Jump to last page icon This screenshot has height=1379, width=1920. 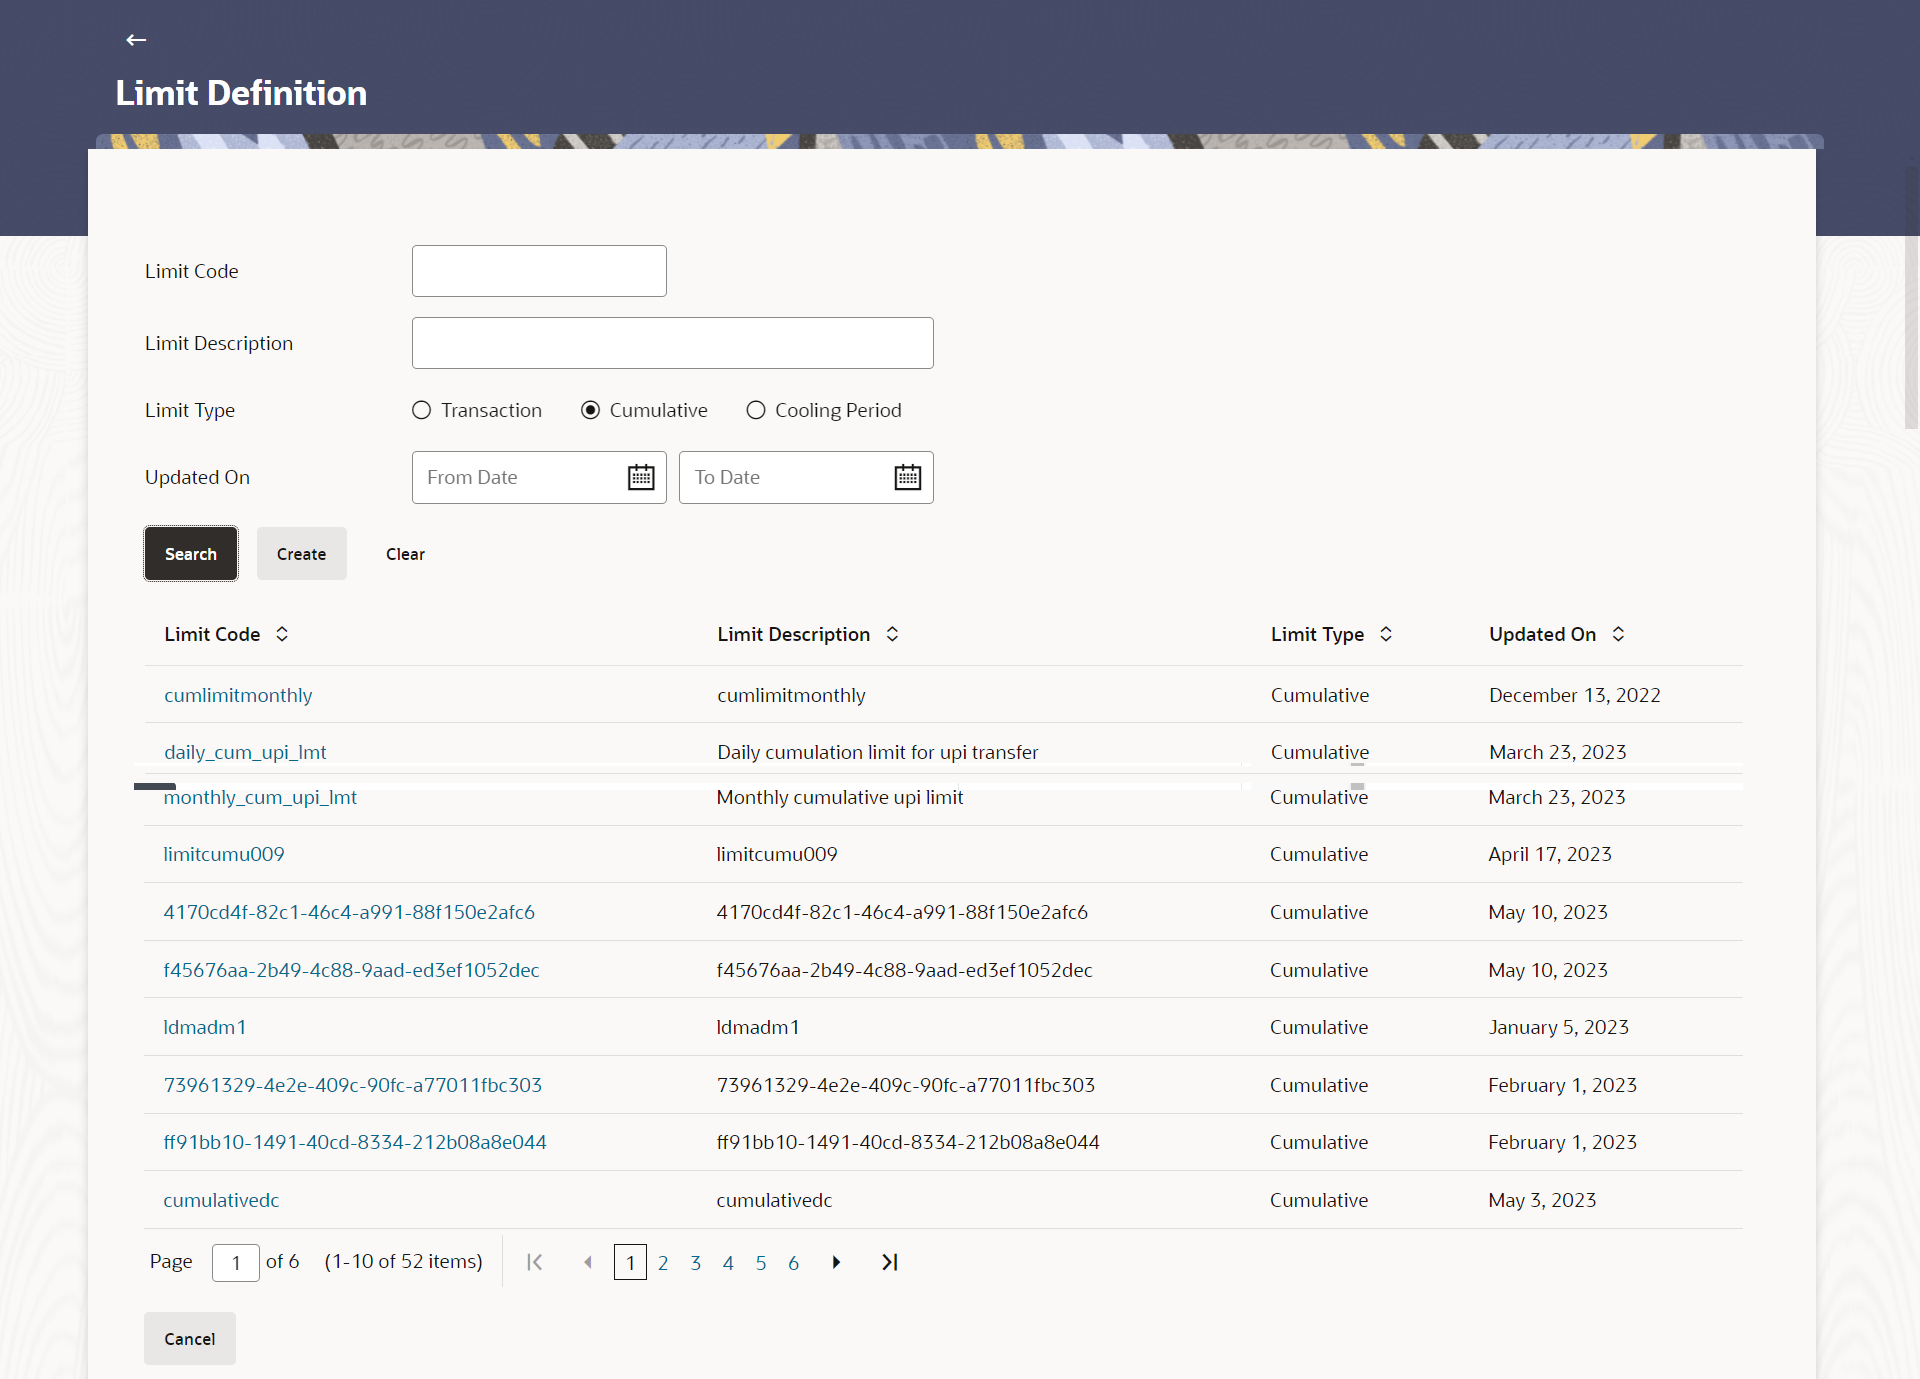tap(889, 1262)
